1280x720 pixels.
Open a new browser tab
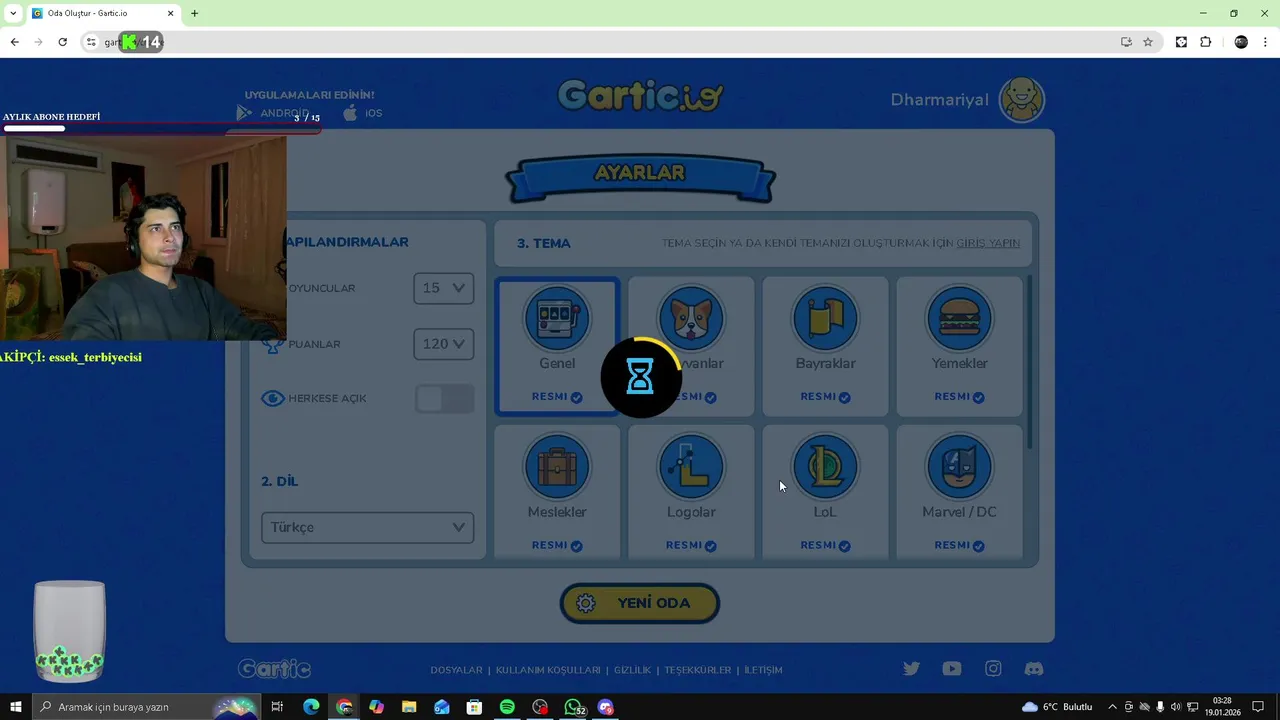[194, 13]
